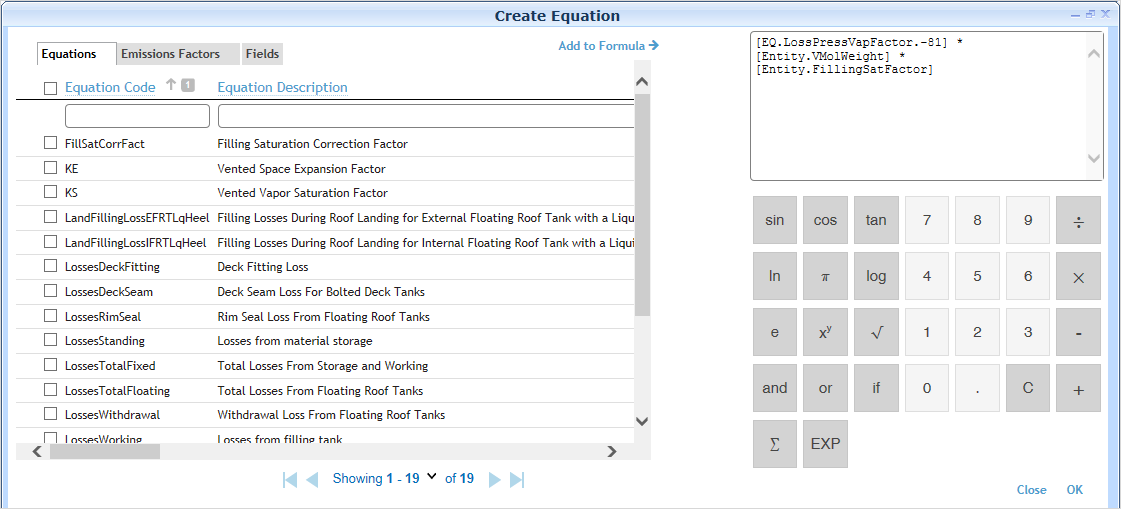The height and width of the screenshot is (509, 1121).
Task: Click digit 9 on the keypad
Action: [x=1028, y=220]
